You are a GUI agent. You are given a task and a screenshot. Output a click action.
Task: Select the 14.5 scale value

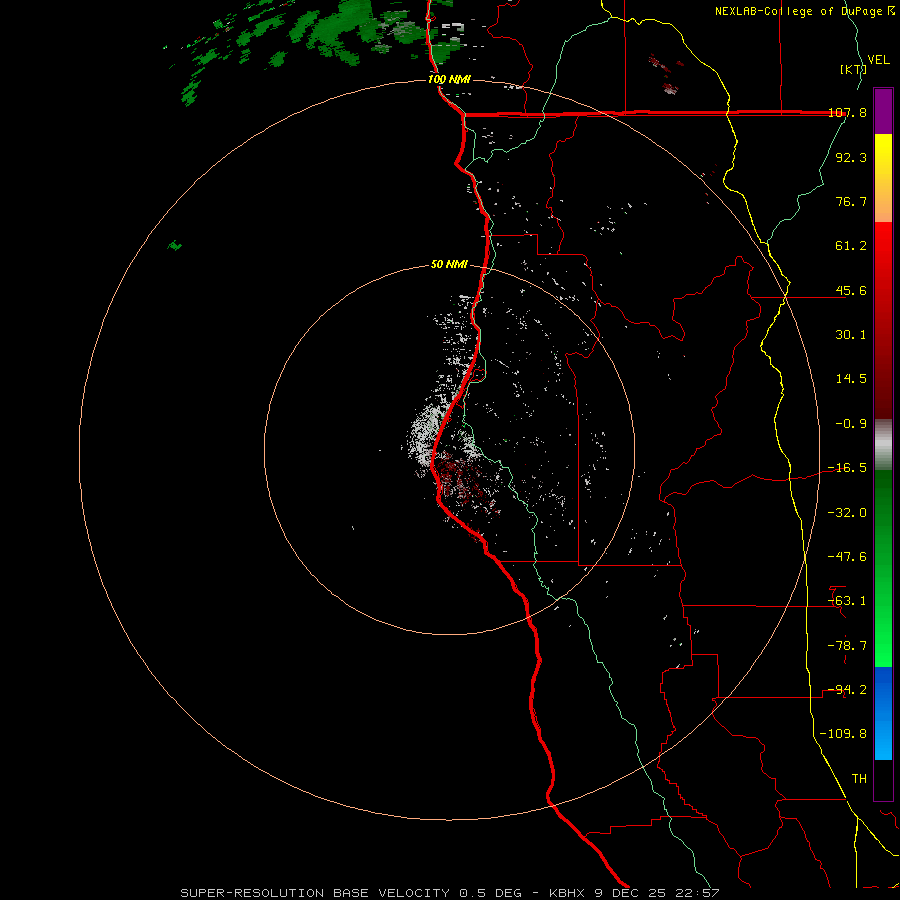click(851, 379)
